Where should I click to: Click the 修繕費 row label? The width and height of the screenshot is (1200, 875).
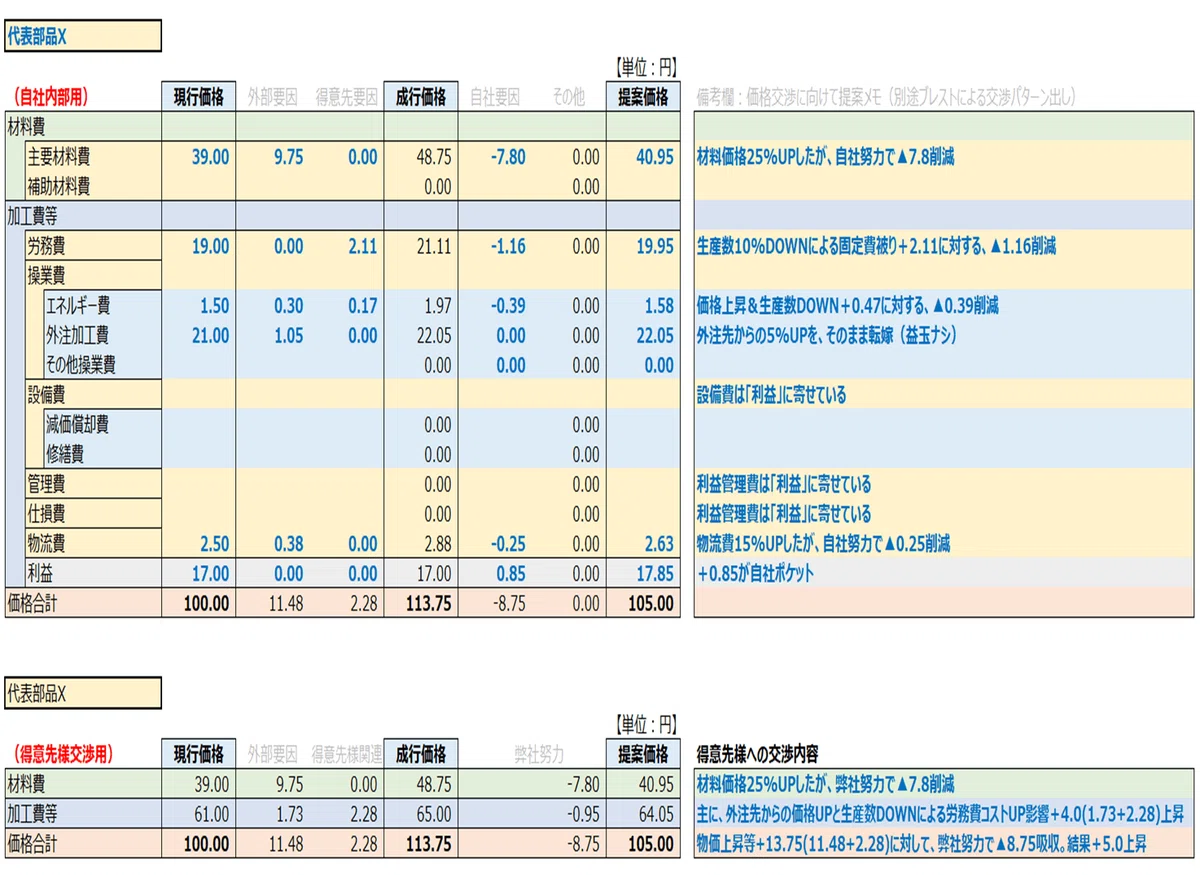(102, 455)
